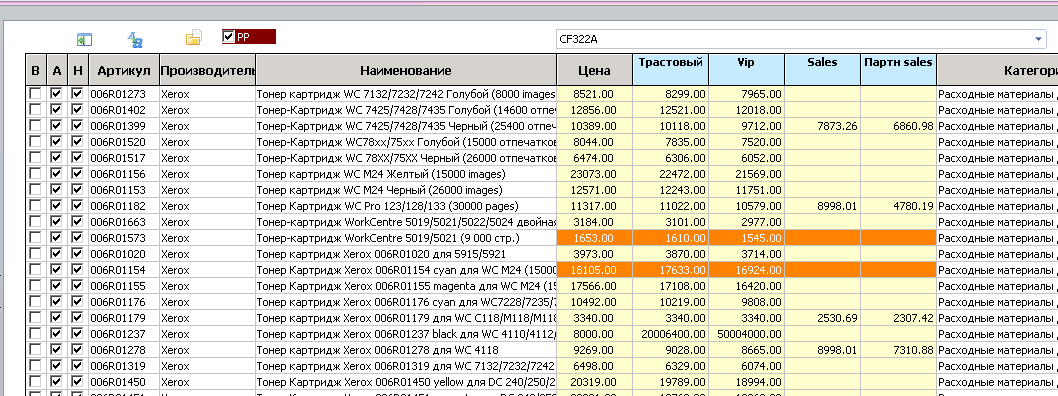Uncheck the H checkbox for 006R01156
The image size is (1058, 396).
click(x=77, y=173)
